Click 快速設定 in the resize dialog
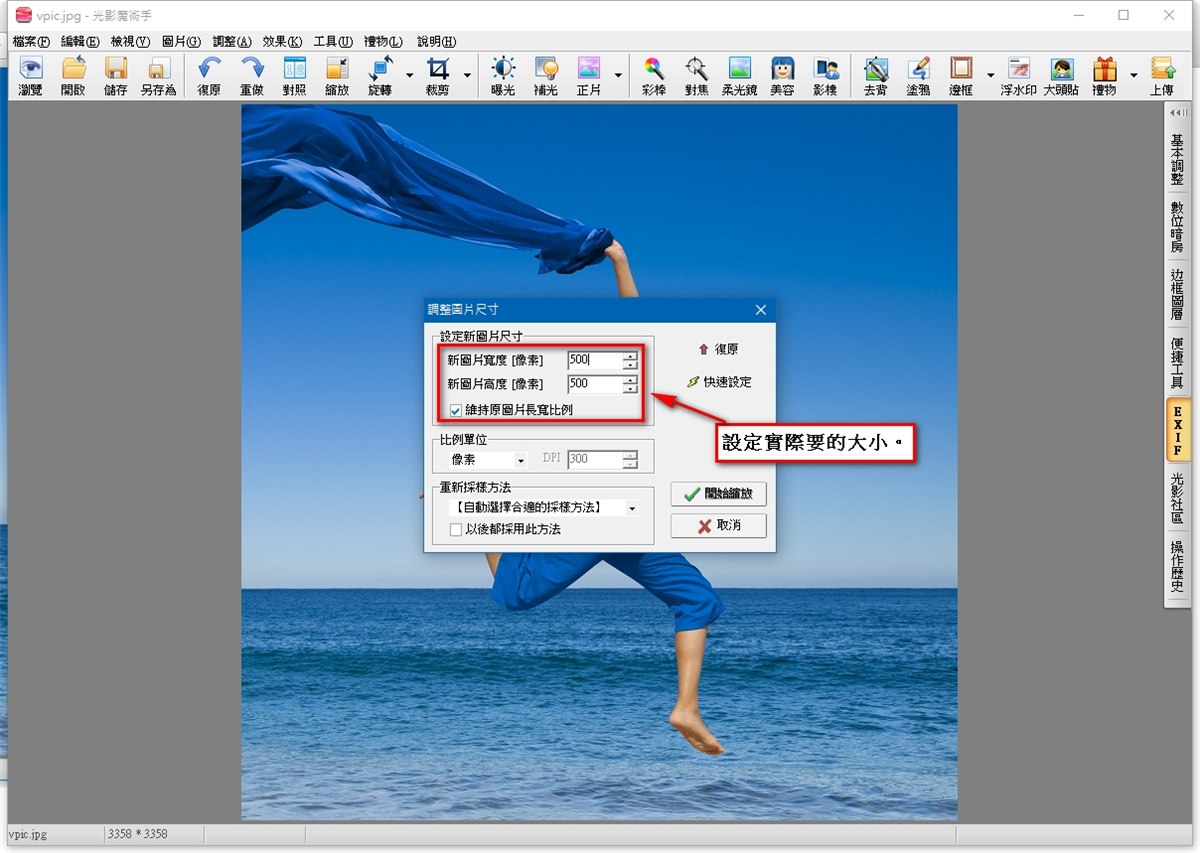The height and width of the screenshot is (853, 1200). [x=719, y=382]
